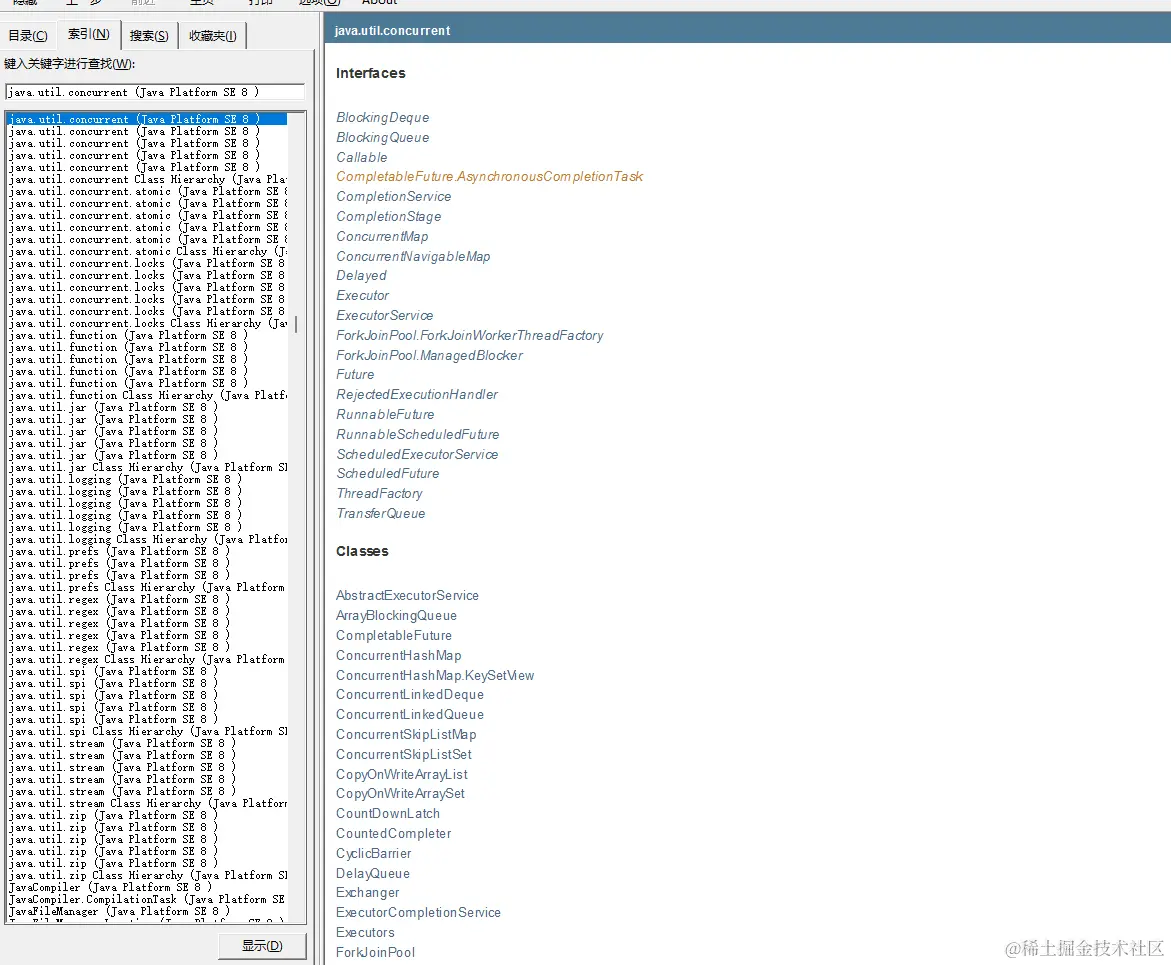Screen dimensions: 1171x965
Task: Open the AbstractExecutorService class link
Action: tap(407, 596)
